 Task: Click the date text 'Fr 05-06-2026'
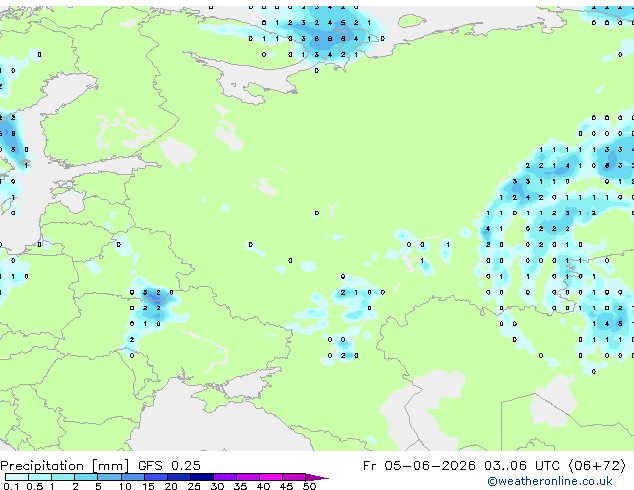(419, 466)
